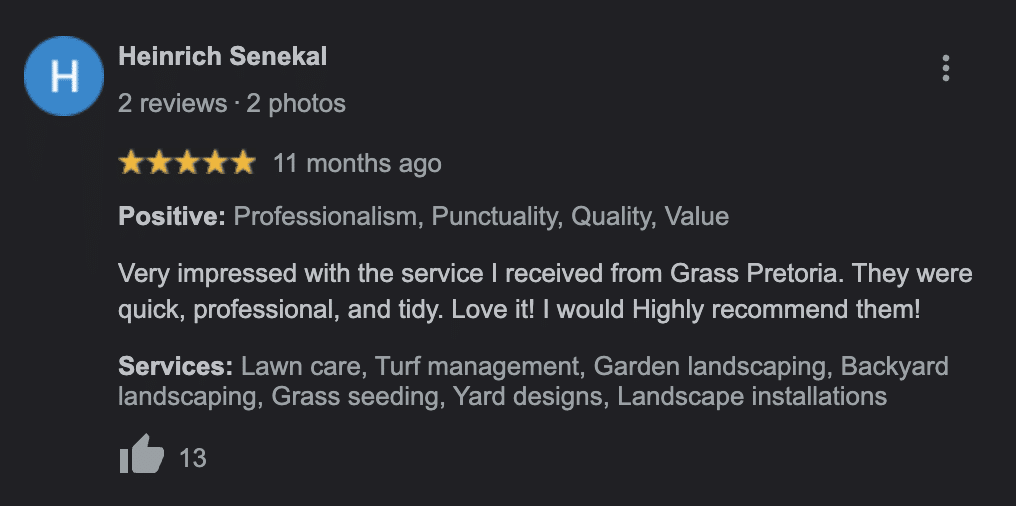The image size is (1016, 506).
Task: Click the "Positive:" label
Action: click(172, 216)
